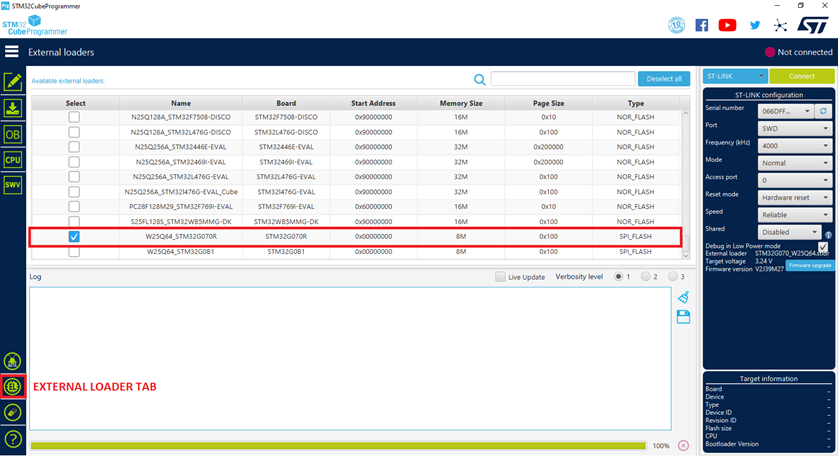Open the Port SWD dropdown
Viewport: 838px width, 456px height.
click(795, 128)
